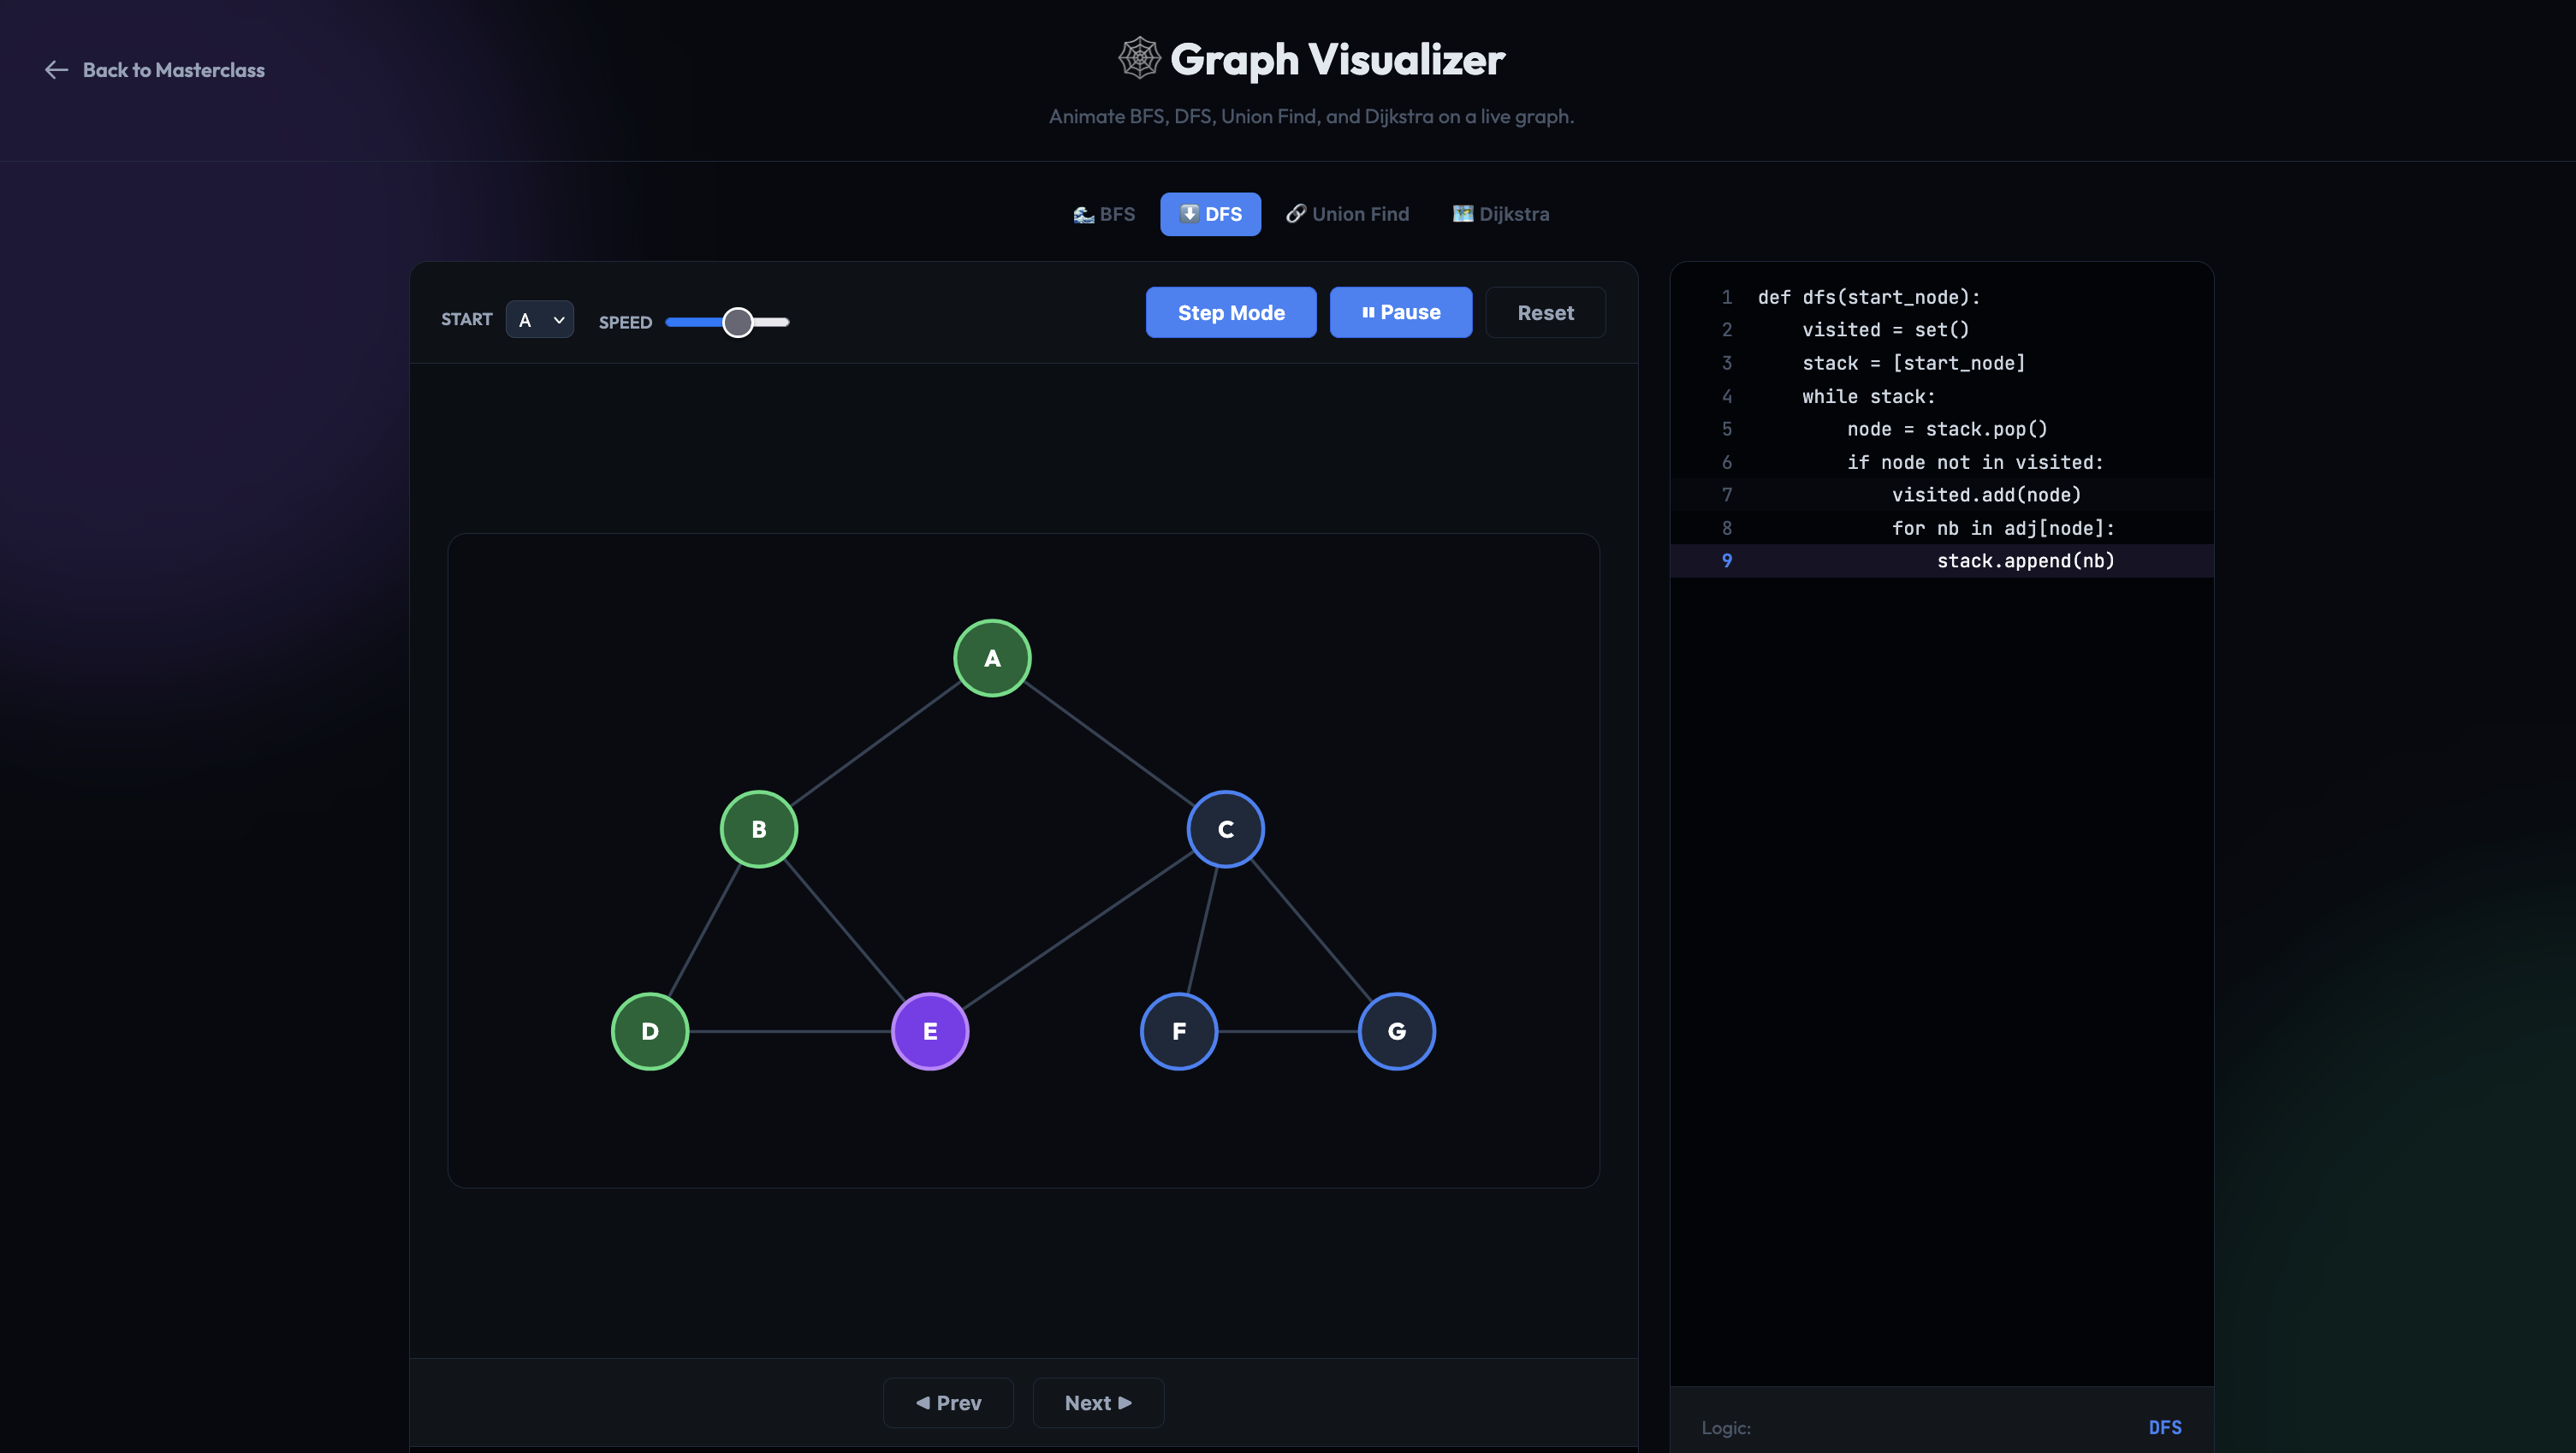Select graph node D
Screen dimensions: 2576x1453
point(650,1031)
